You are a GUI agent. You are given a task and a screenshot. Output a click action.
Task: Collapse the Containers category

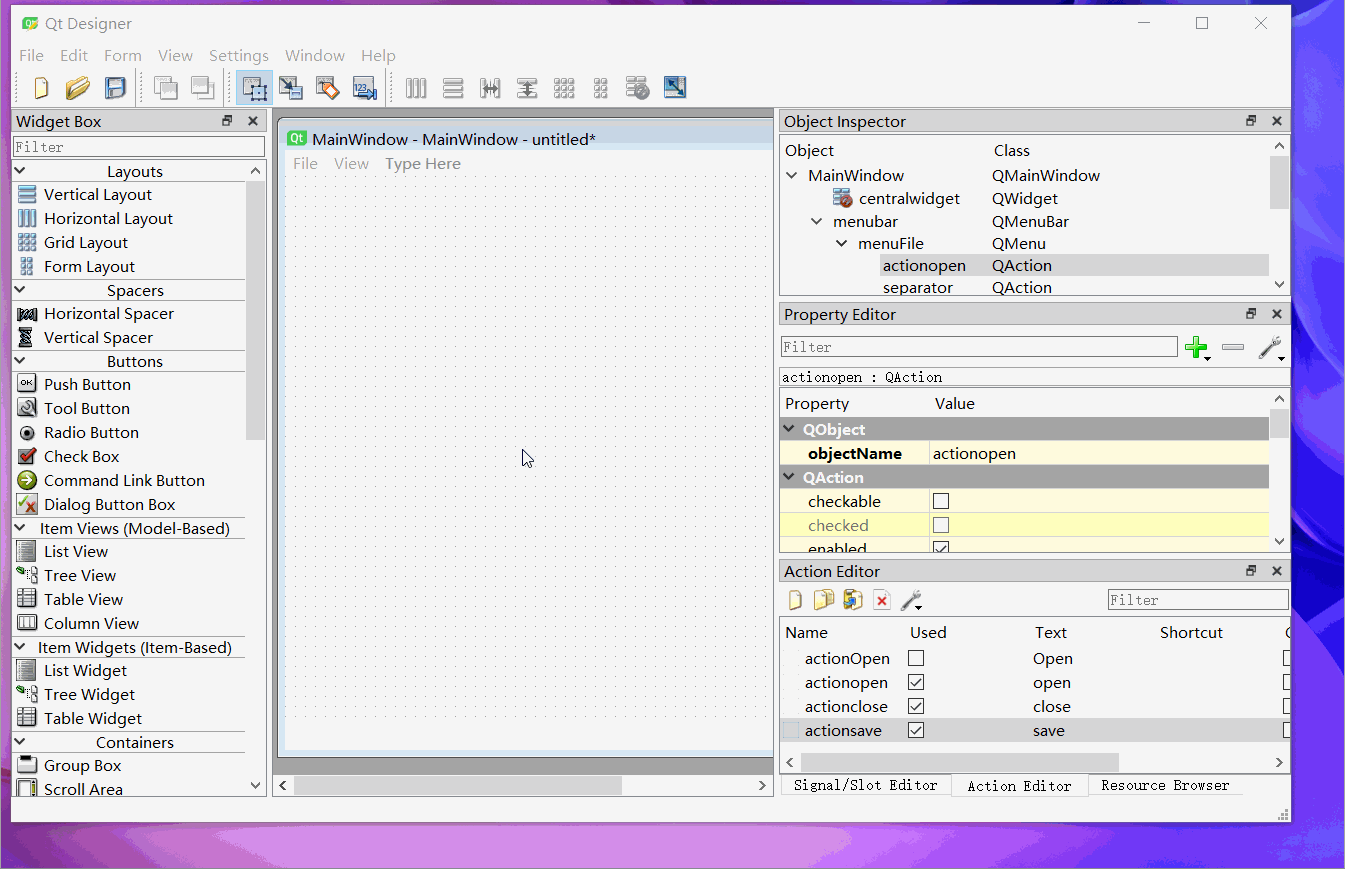pos(20,742)
